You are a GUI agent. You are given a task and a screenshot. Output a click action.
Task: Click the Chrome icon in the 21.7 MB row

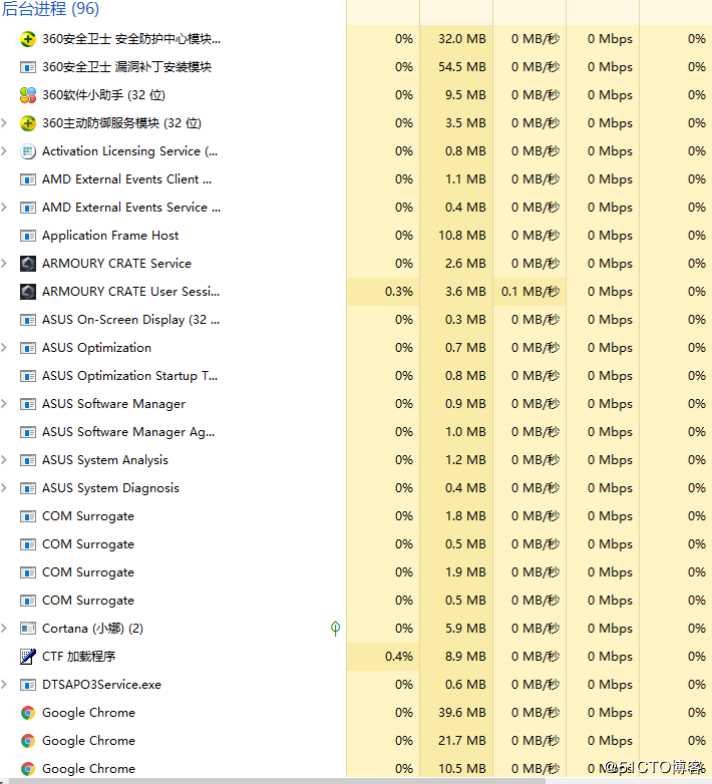coord(28,740)
